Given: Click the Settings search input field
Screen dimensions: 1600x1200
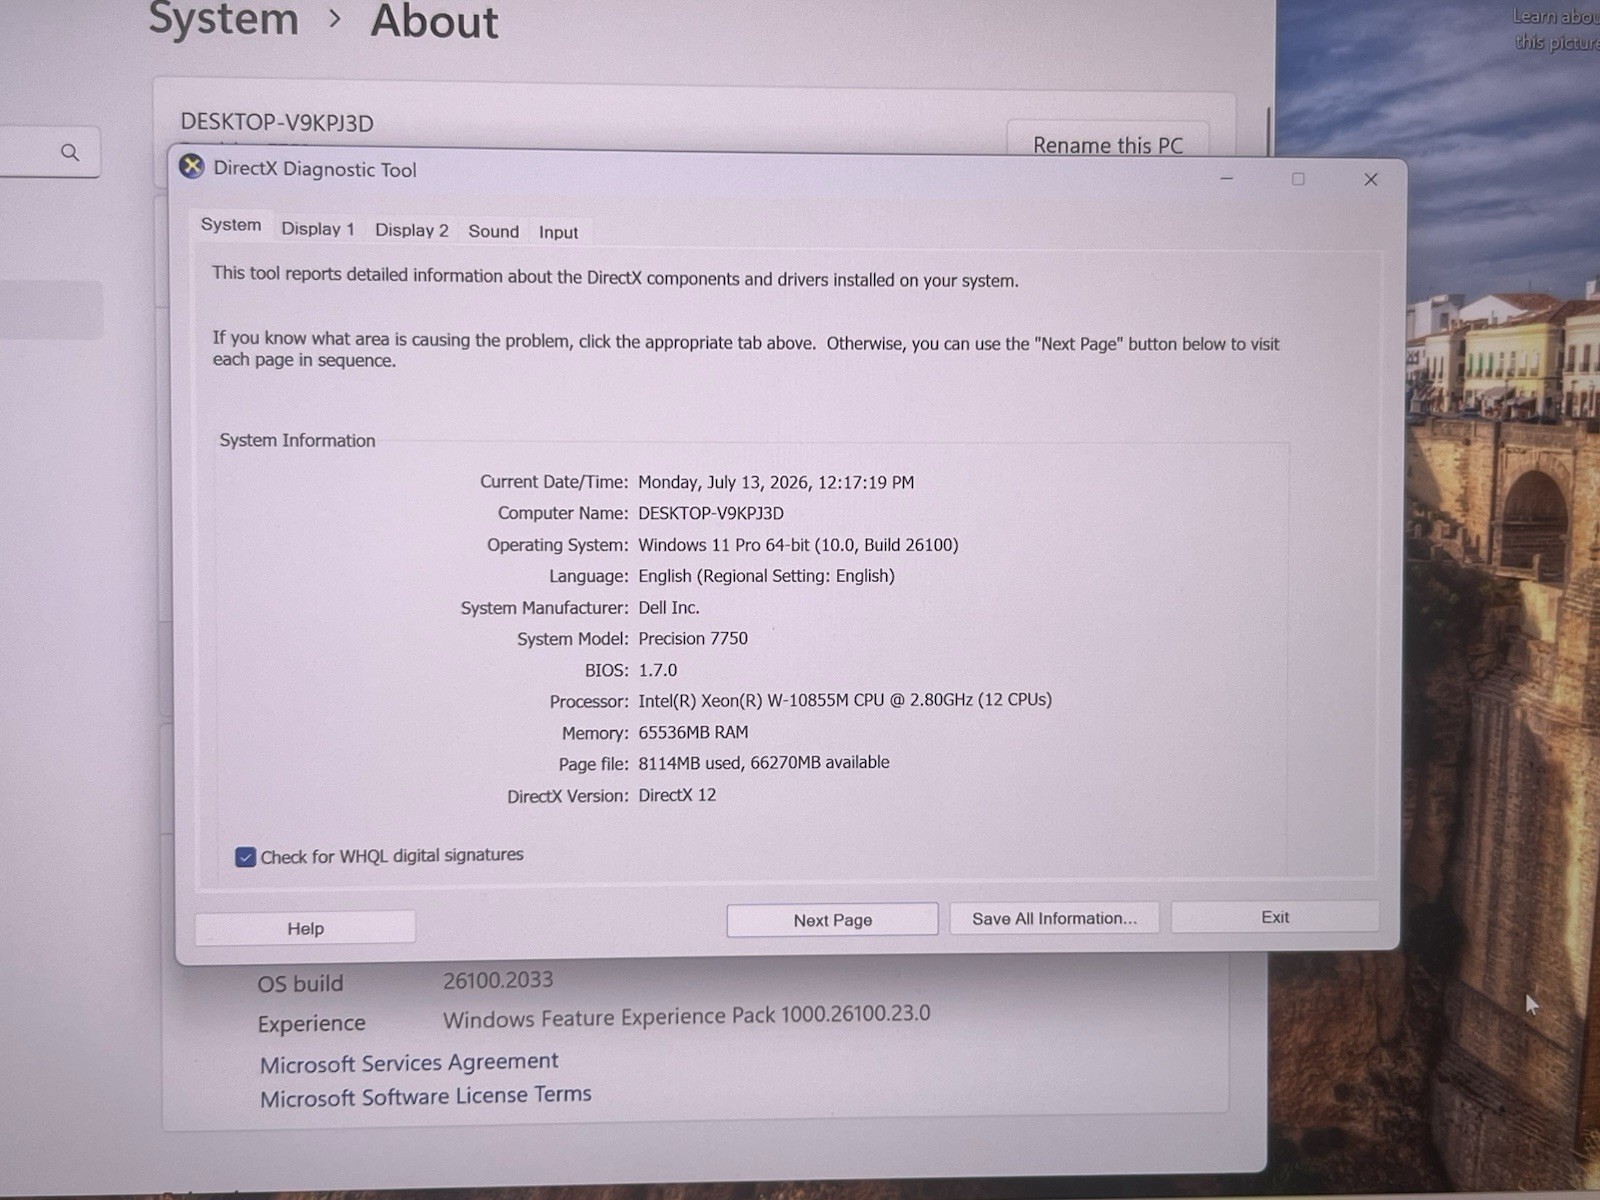Looking at the screenshot, I should (x=49, y=152).
